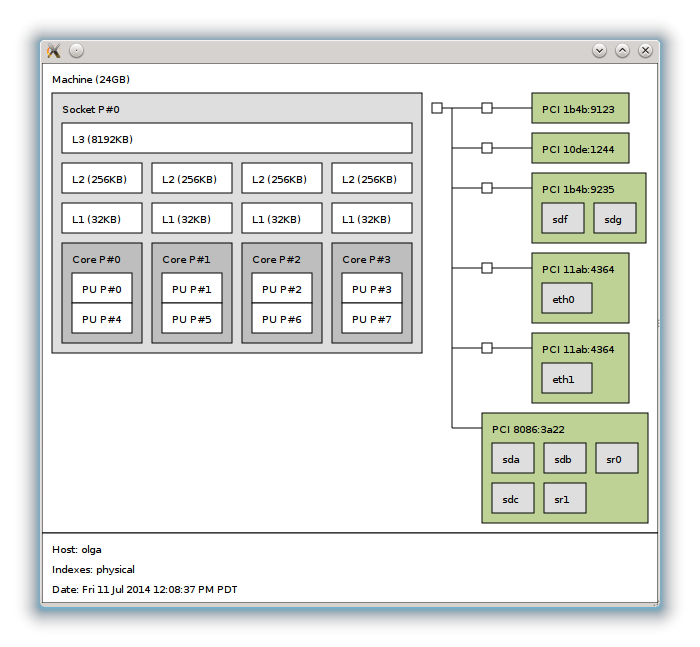Click the round sticky button beside the window icon
Viewport: 700px width, 647px height.
pyautogui.click(x=77, y=51)
